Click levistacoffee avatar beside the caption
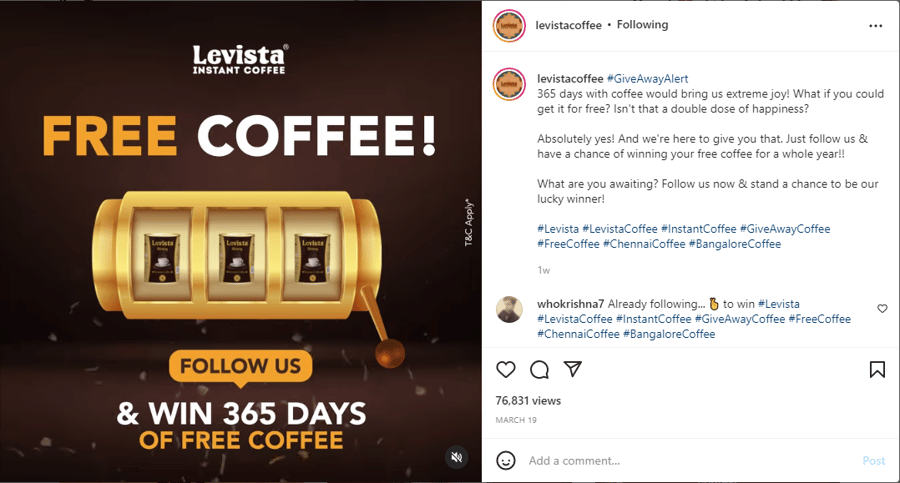The height and width of the screenshot is (483, 900). point(509,84)
